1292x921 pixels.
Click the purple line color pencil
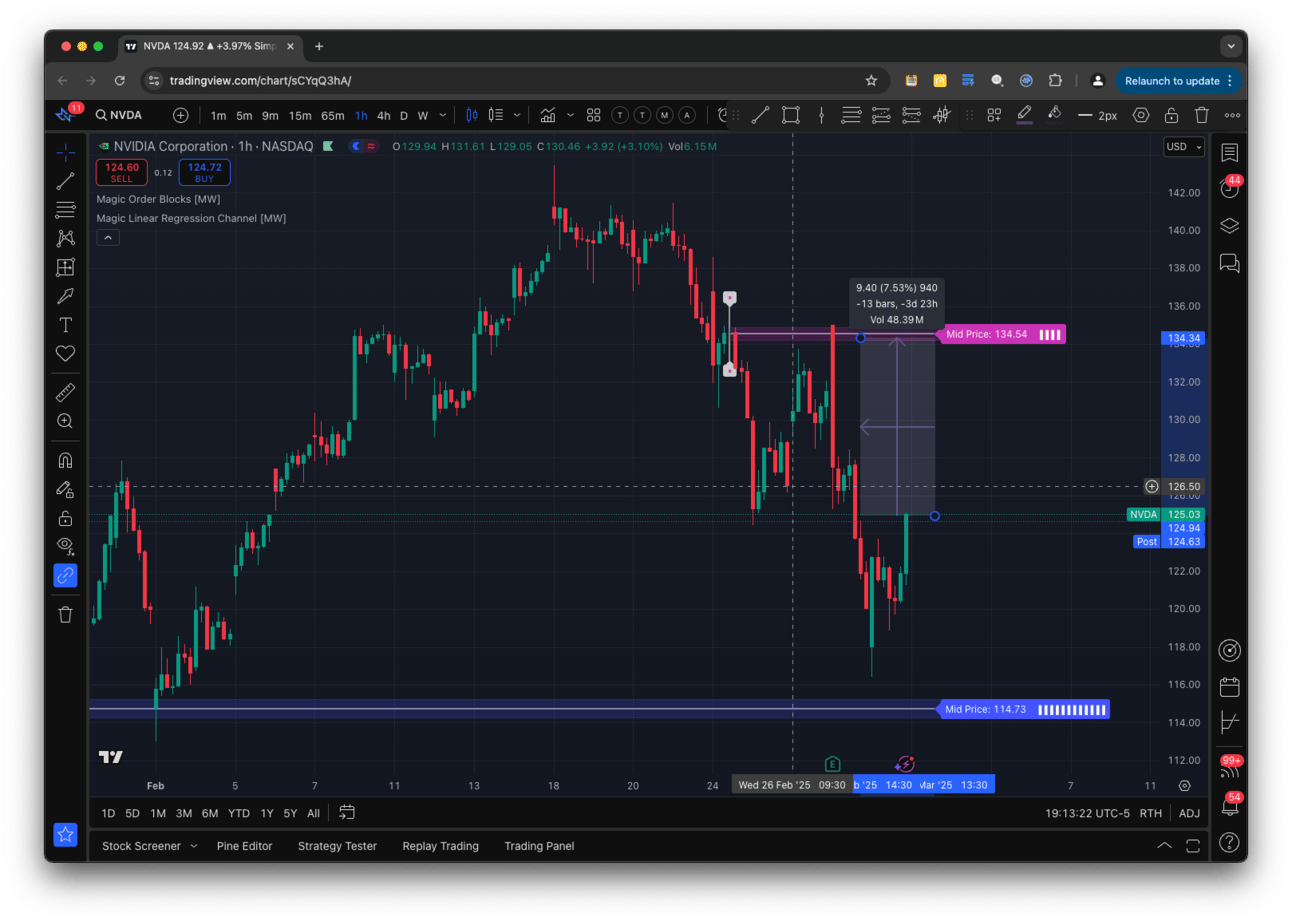point(1024,116)
